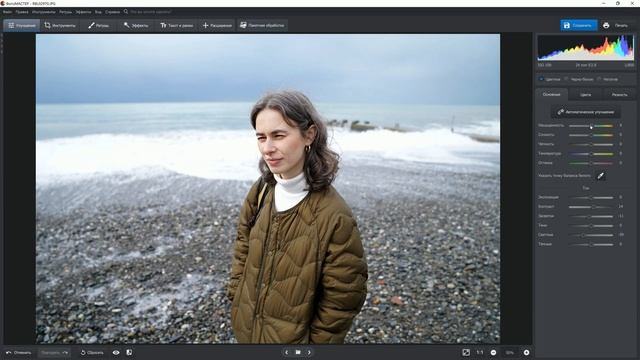640x360 pixels.
Task: Click the Отменить (Undo) button
Action: point(19,353)
